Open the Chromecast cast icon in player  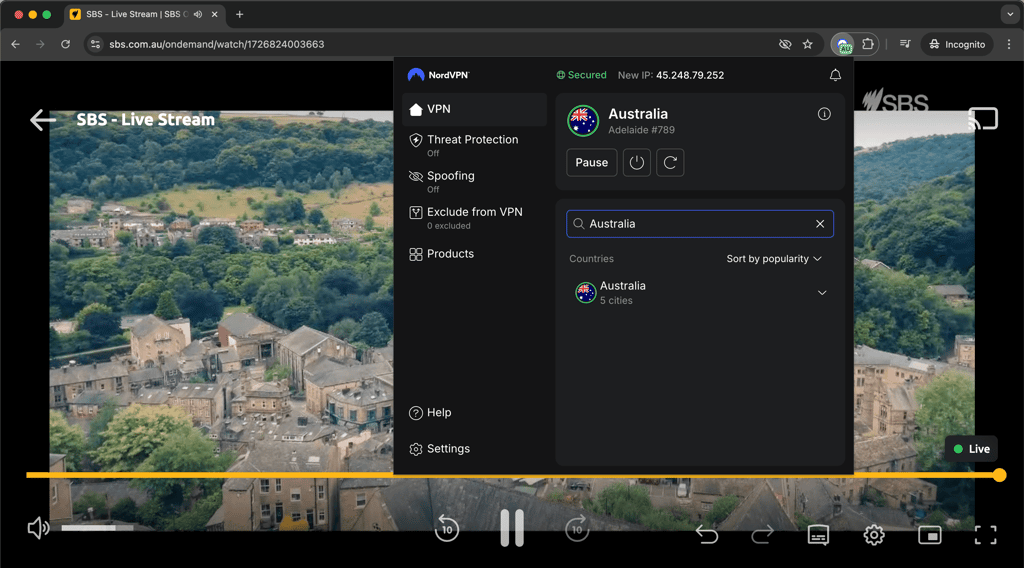click(x=983, y=118)
